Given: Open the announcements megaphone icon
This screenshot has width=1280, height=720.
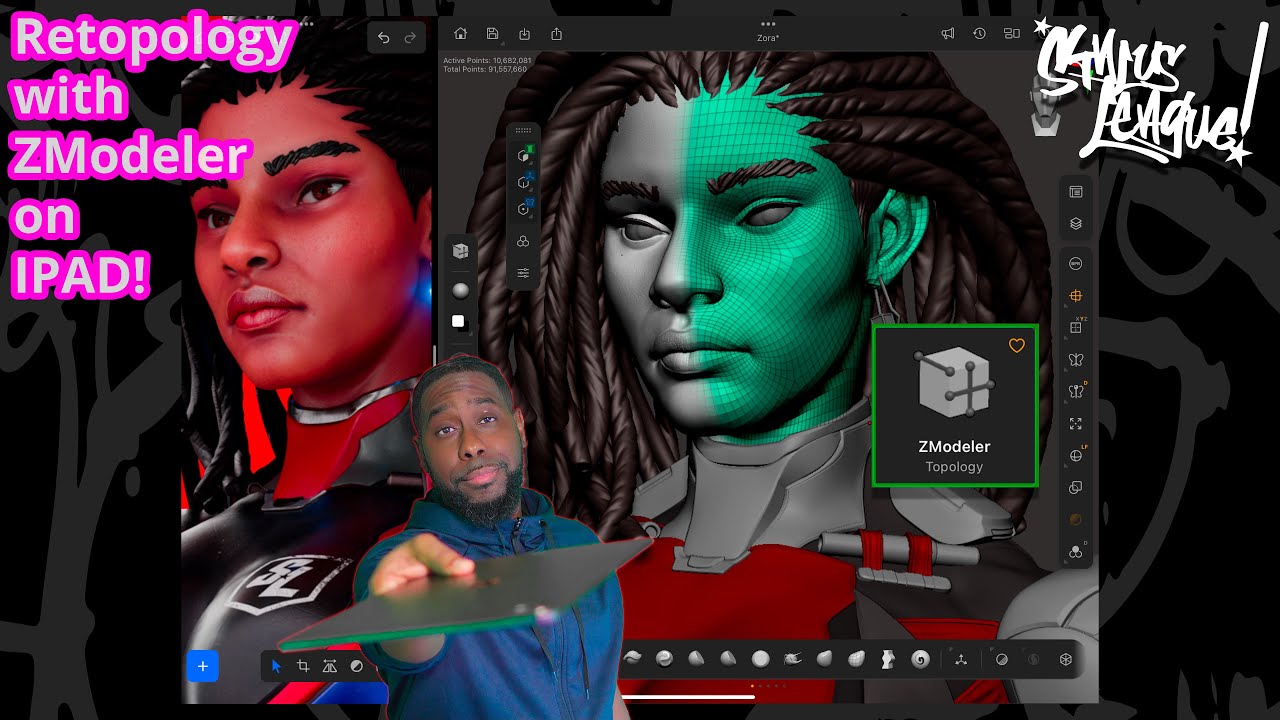Looking at the screenshot, I should (x=947, y=34).
